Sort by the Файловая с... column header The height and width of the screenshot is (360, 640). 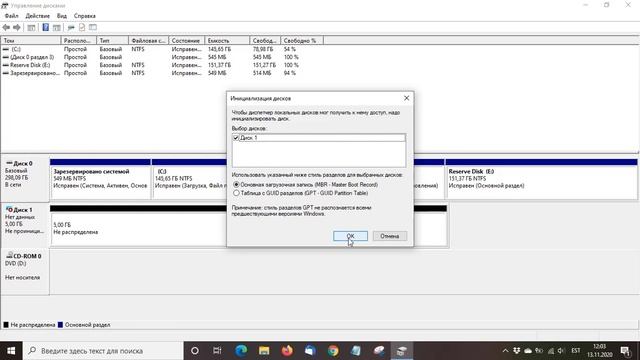pos(148,40)
